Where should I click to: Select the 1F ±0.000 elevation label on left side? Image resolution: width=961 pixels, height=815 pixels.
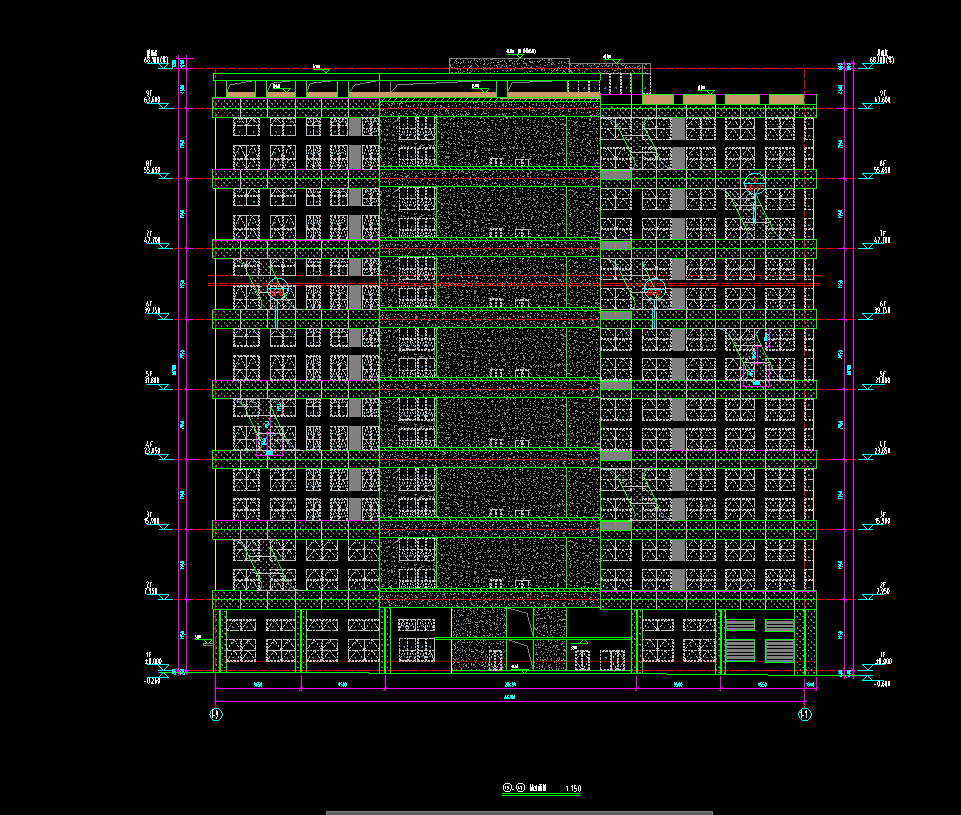[153, 659]
